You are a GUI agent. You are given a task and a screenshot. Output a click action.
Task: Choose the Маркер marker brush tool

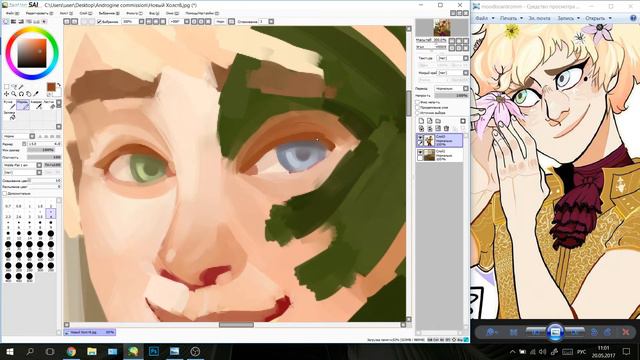[x=23, y=105]
